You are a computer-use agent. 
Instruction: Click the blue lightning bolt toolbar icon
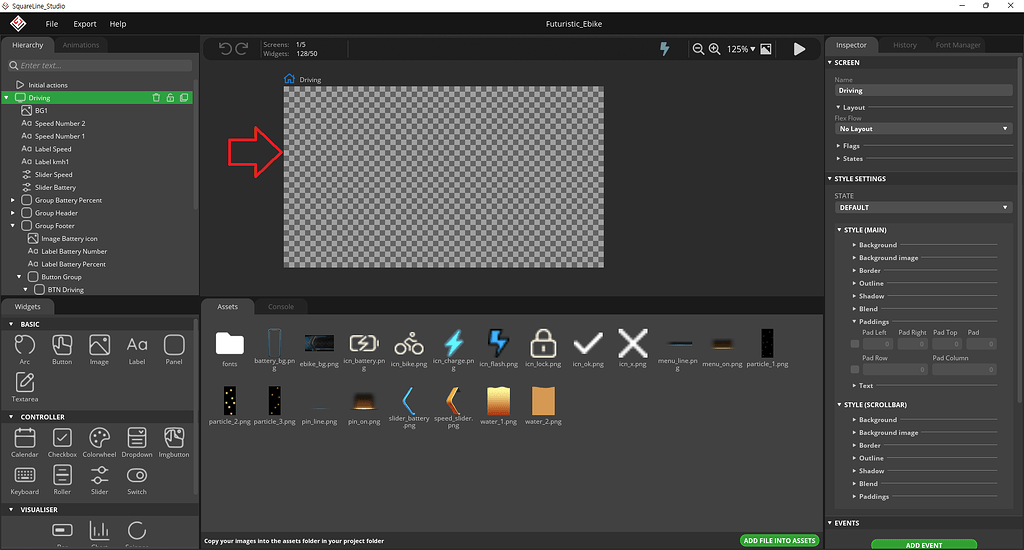[665, 49]
